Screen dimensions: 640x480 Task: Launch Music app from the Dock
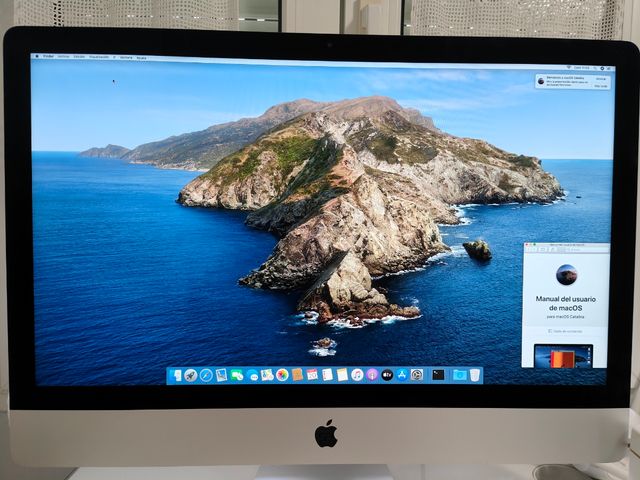click(x=357, y=375)
